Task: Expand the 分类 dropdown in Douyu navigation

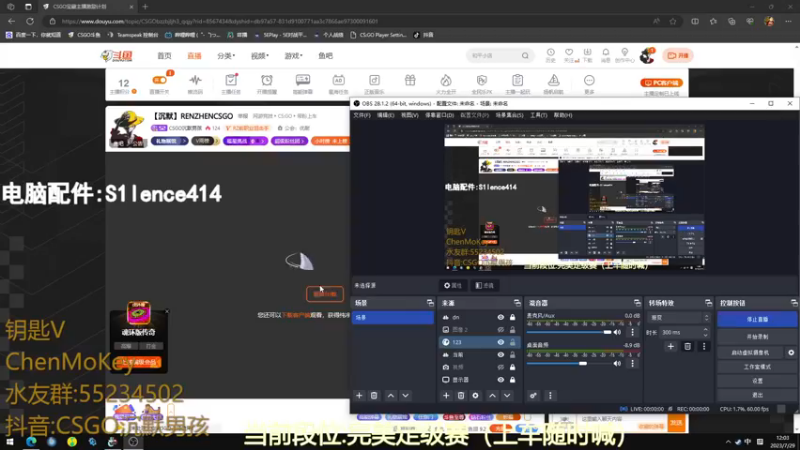Action: click(x=226, y=56)
